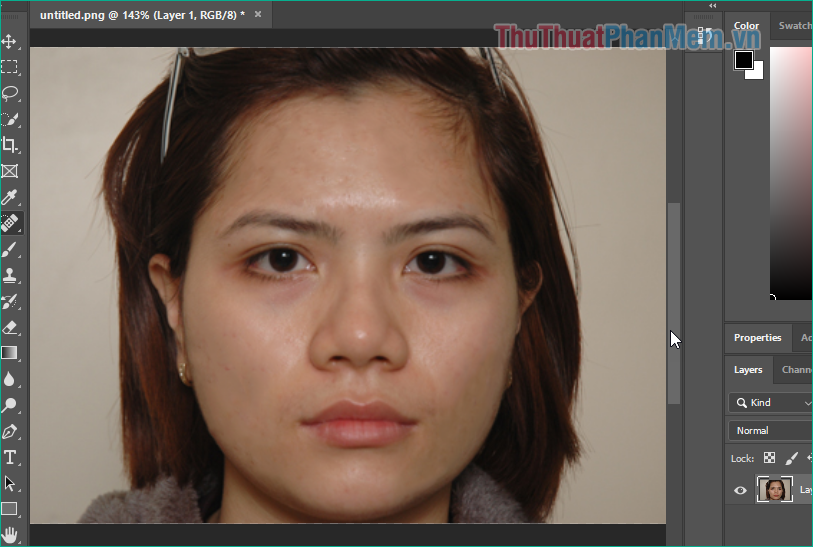The image size is (813, 547).
Task: Hide Layer 1 with eye icon
Action: (740, 490)
